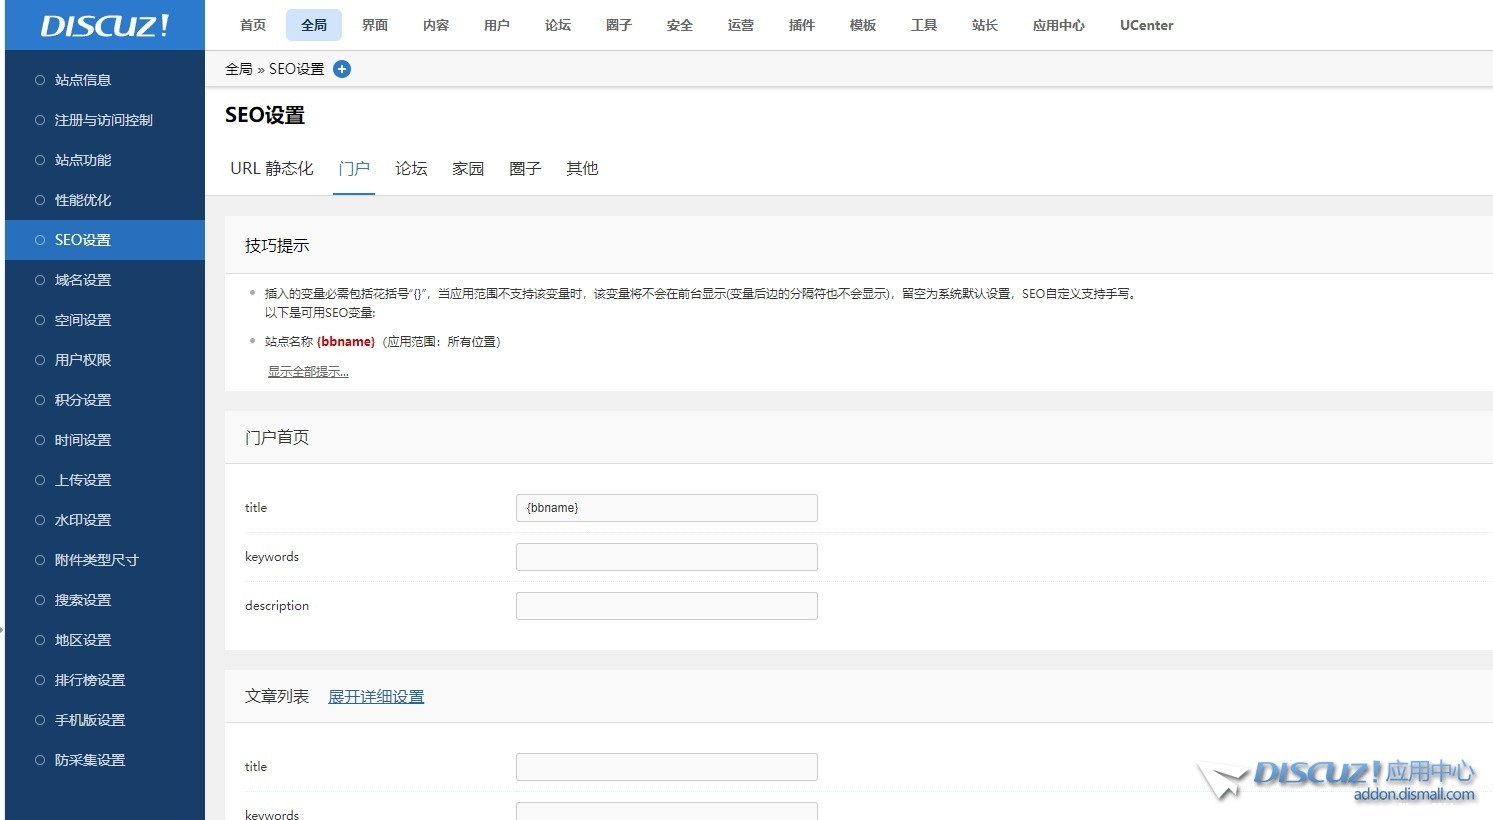Click the 文章列表 title input field

666,767
